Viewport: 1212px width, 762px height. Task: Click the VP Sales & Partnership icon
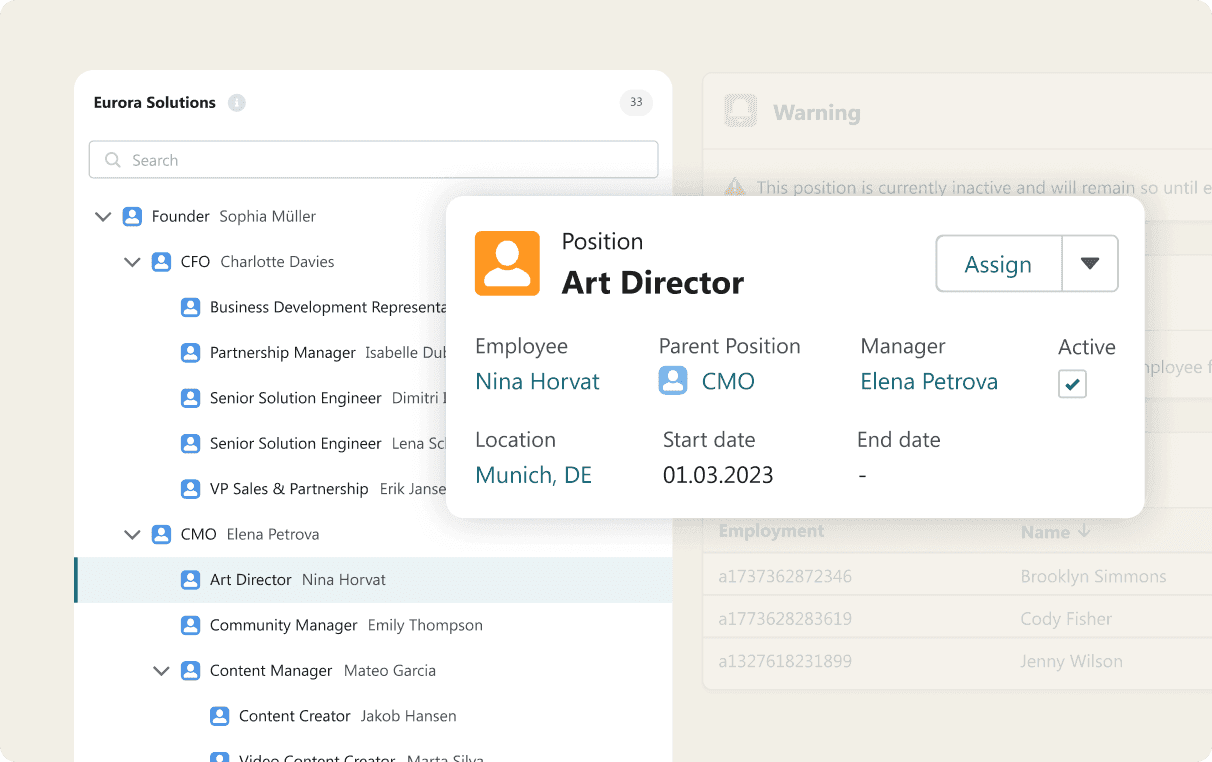tap(190, 489)
